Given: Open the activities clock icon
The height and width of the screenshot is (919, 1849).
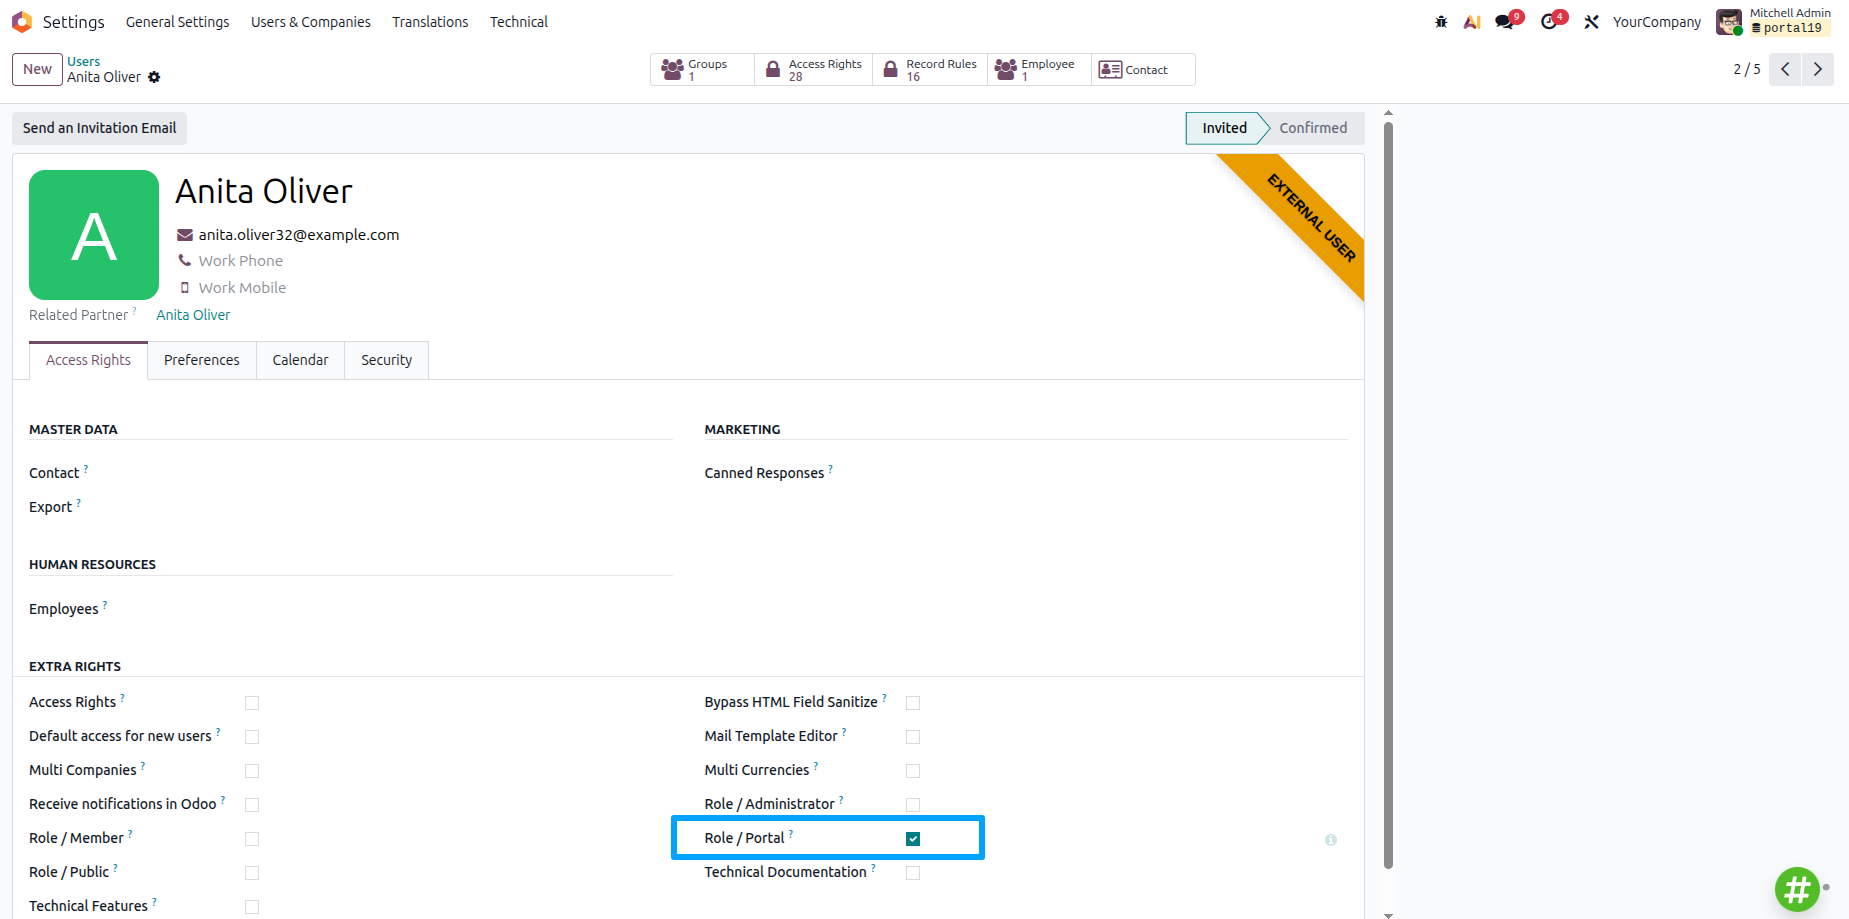Looking at the screenshot, I should pyautogui.click(x=1549, y=21).
